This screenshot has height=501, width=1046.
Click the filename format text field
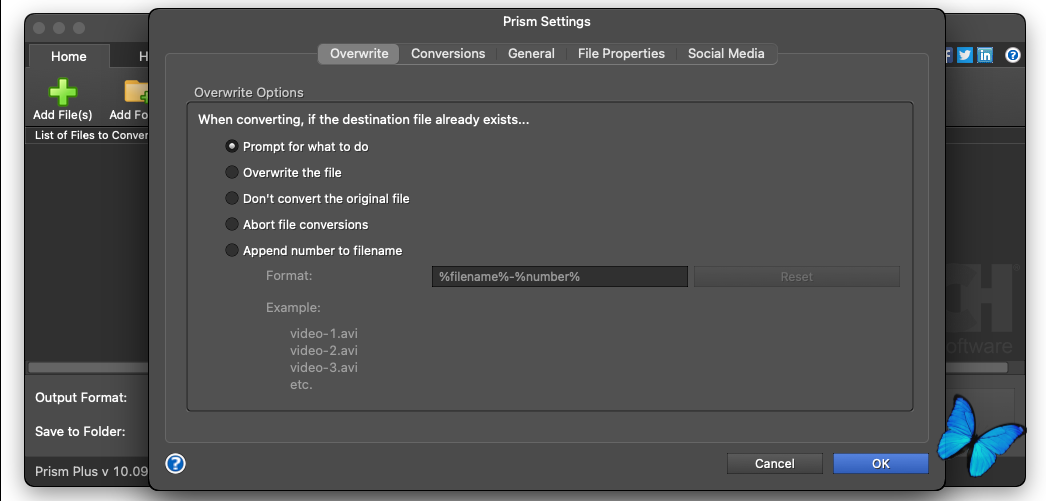point(560,276)
